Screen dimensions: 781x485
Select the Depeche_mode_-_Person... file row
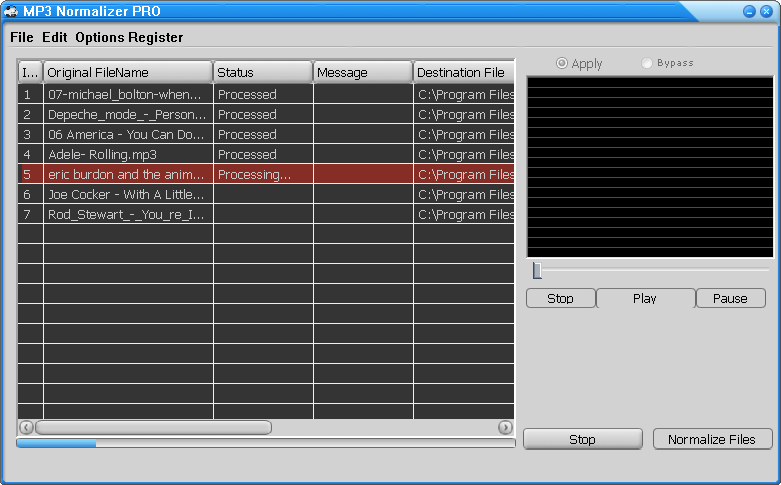(x=266, y=114)
